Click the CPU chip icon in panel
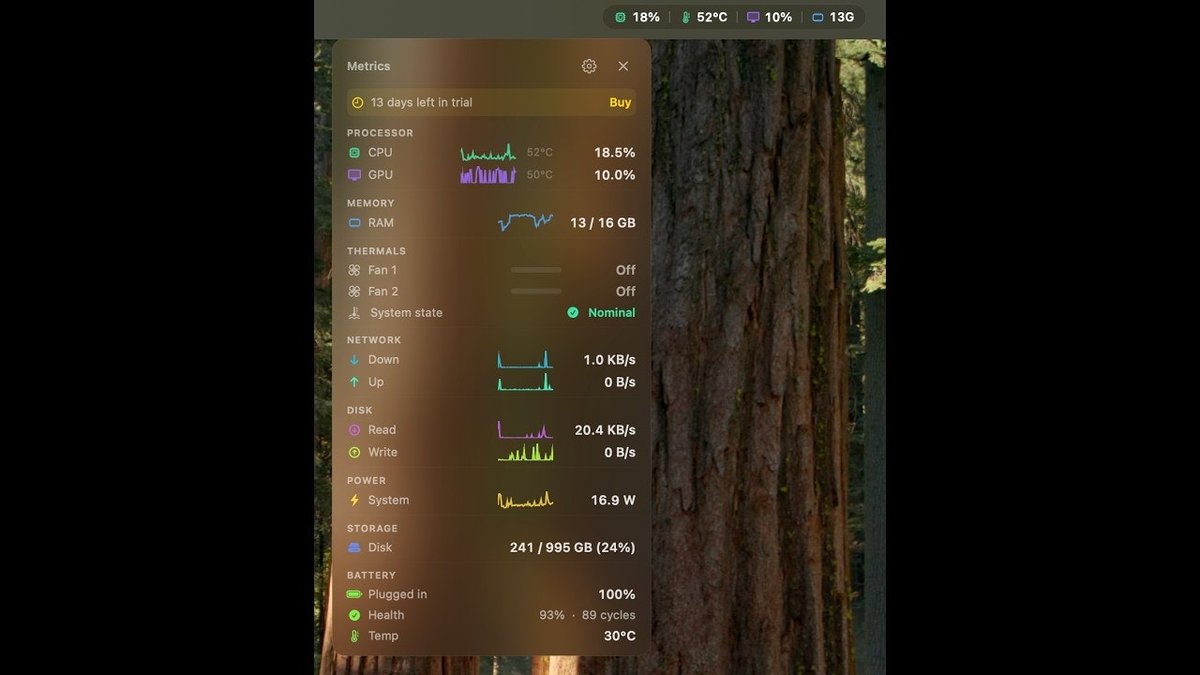 [x=354, y=153]
